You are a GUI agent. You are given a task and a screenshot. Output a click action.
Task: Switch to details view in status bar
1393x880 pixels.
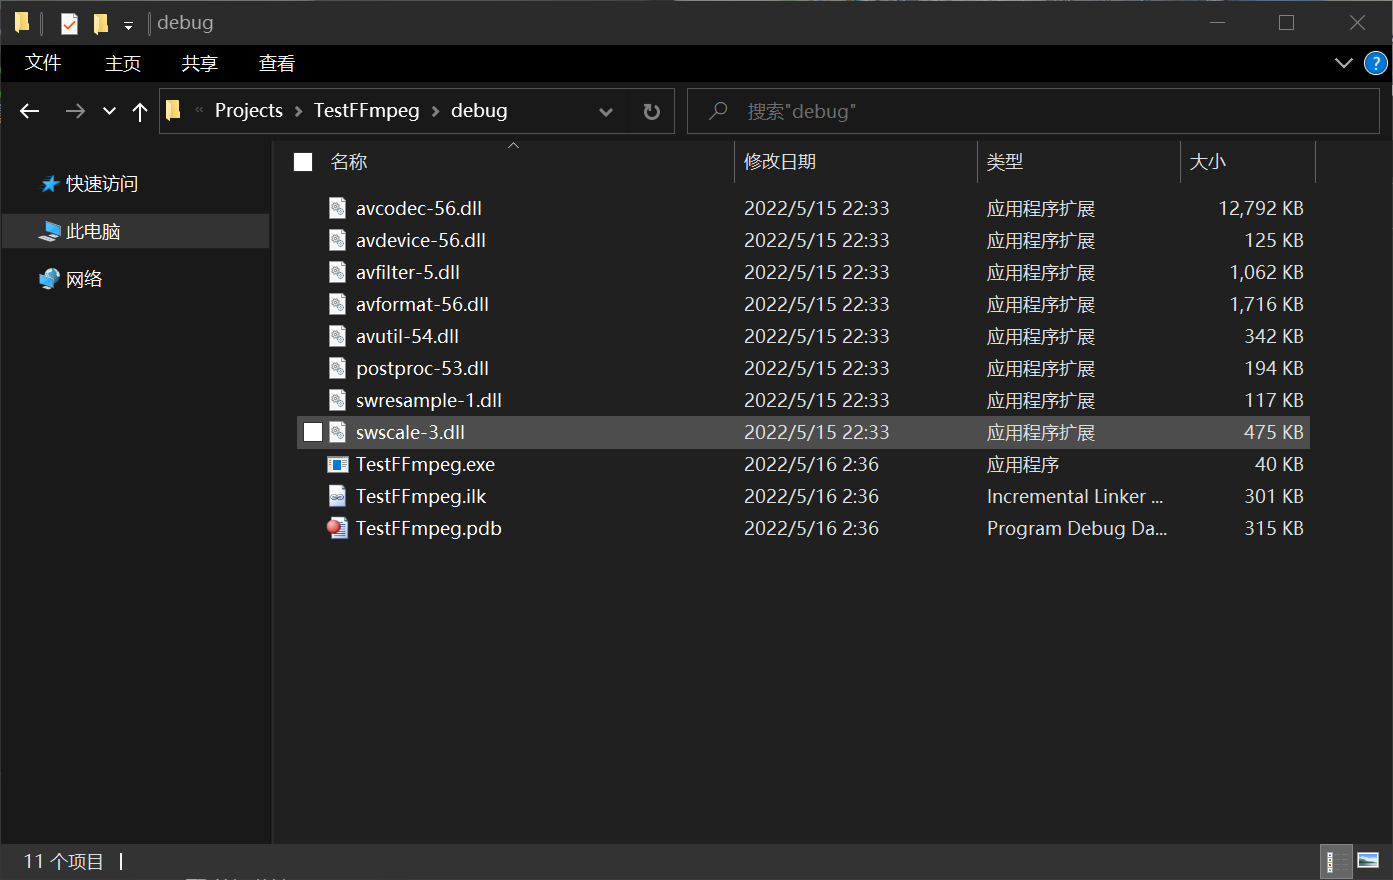coord(1332,861)
